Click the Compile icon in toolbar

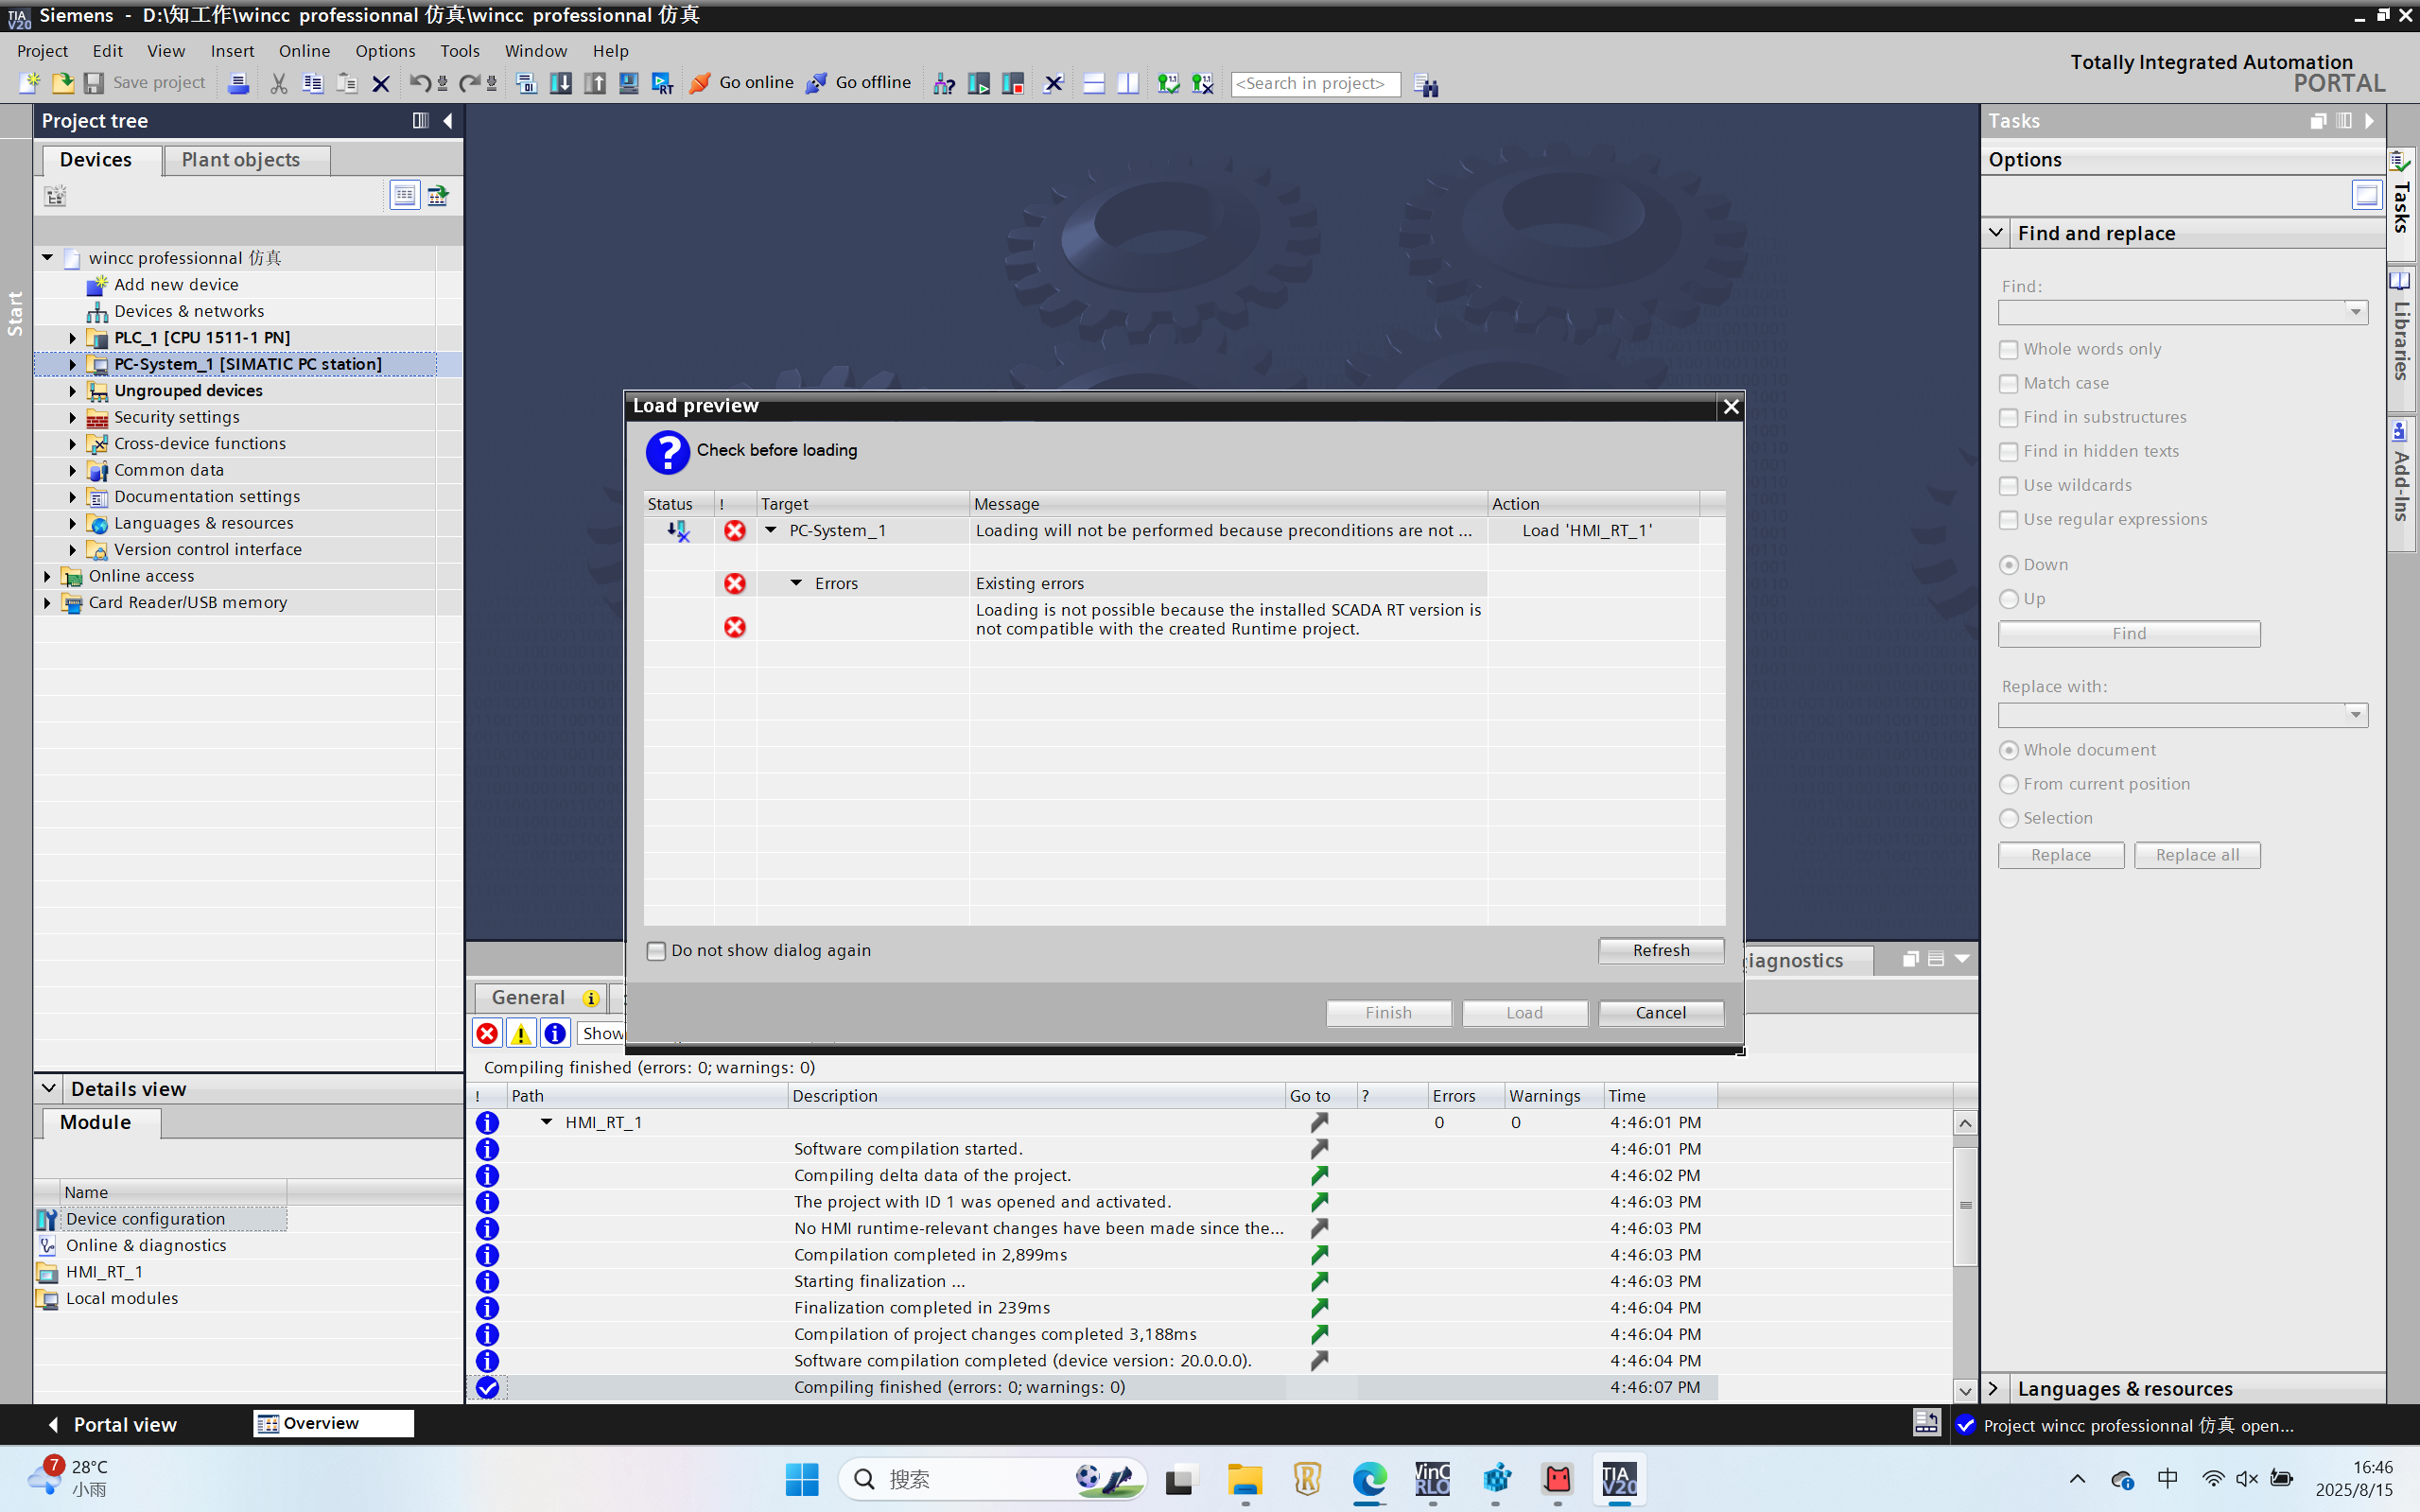(x=526, y=83)
